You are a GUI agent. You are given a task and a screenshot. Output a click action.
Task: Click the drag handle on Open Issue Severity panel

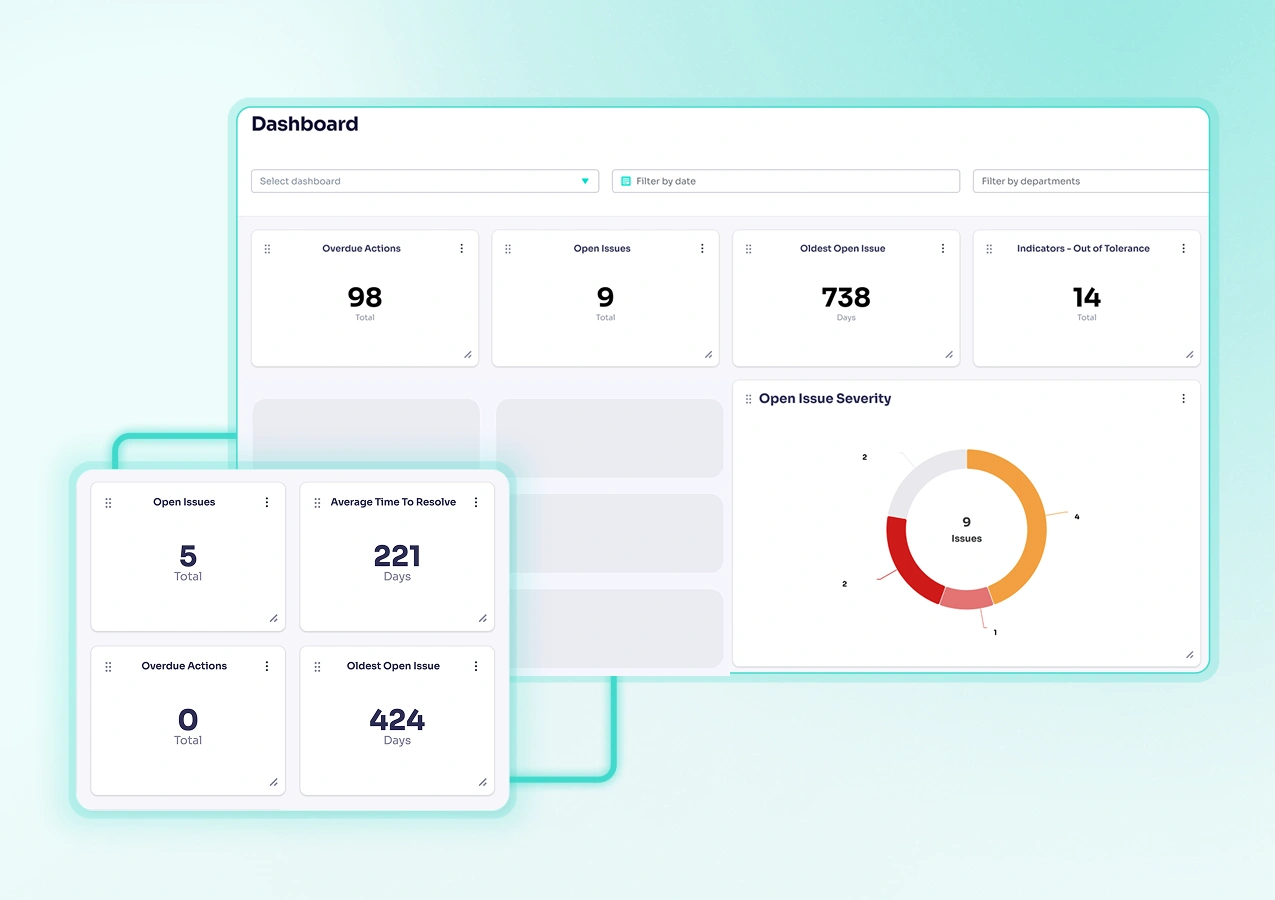coord(748,398)
